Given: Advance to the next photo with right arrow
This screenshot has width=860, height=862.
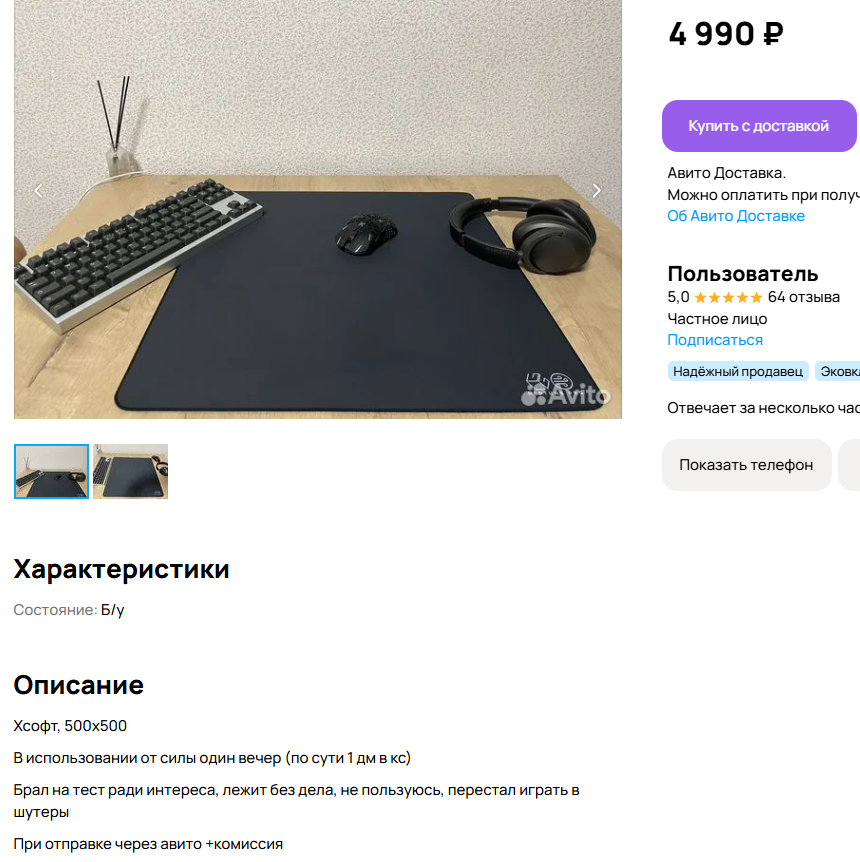Looking at the screenshot, I should (x=597, y=191).
